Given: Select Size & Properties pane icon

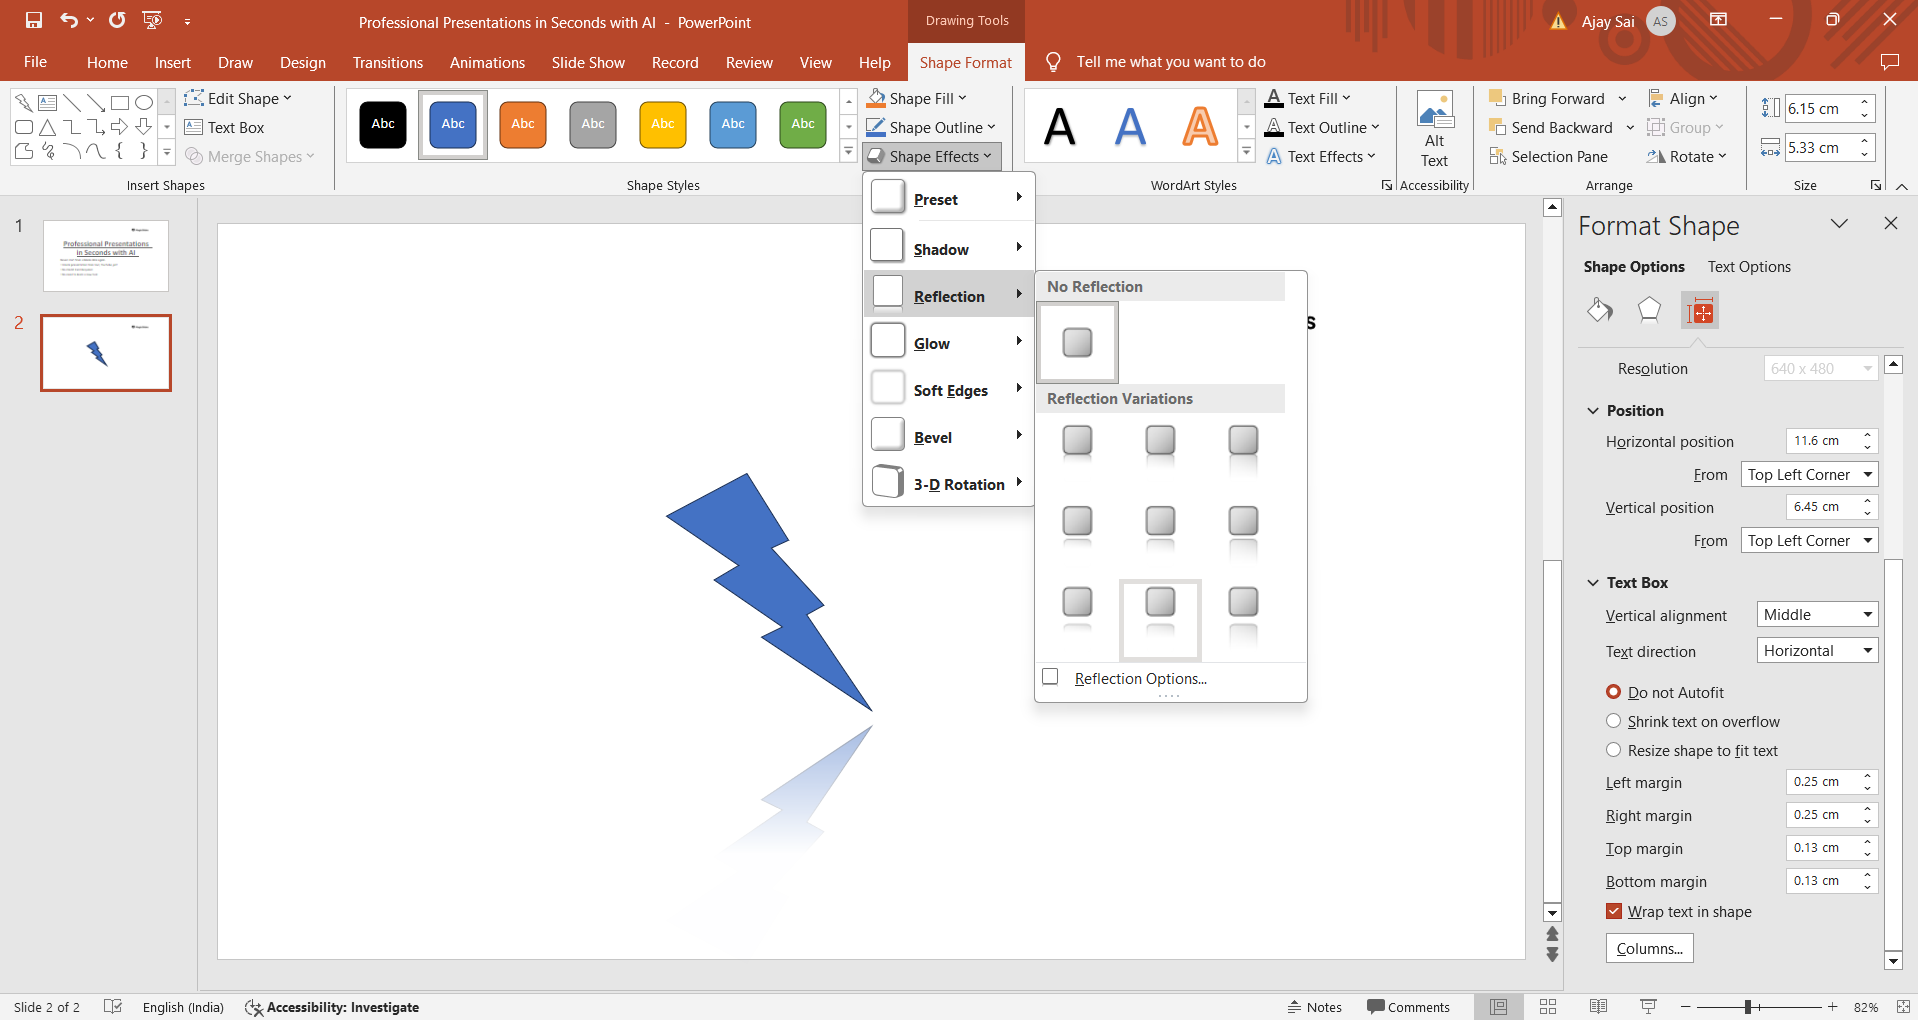Looking at the screenshot, I should [1700, 311].
